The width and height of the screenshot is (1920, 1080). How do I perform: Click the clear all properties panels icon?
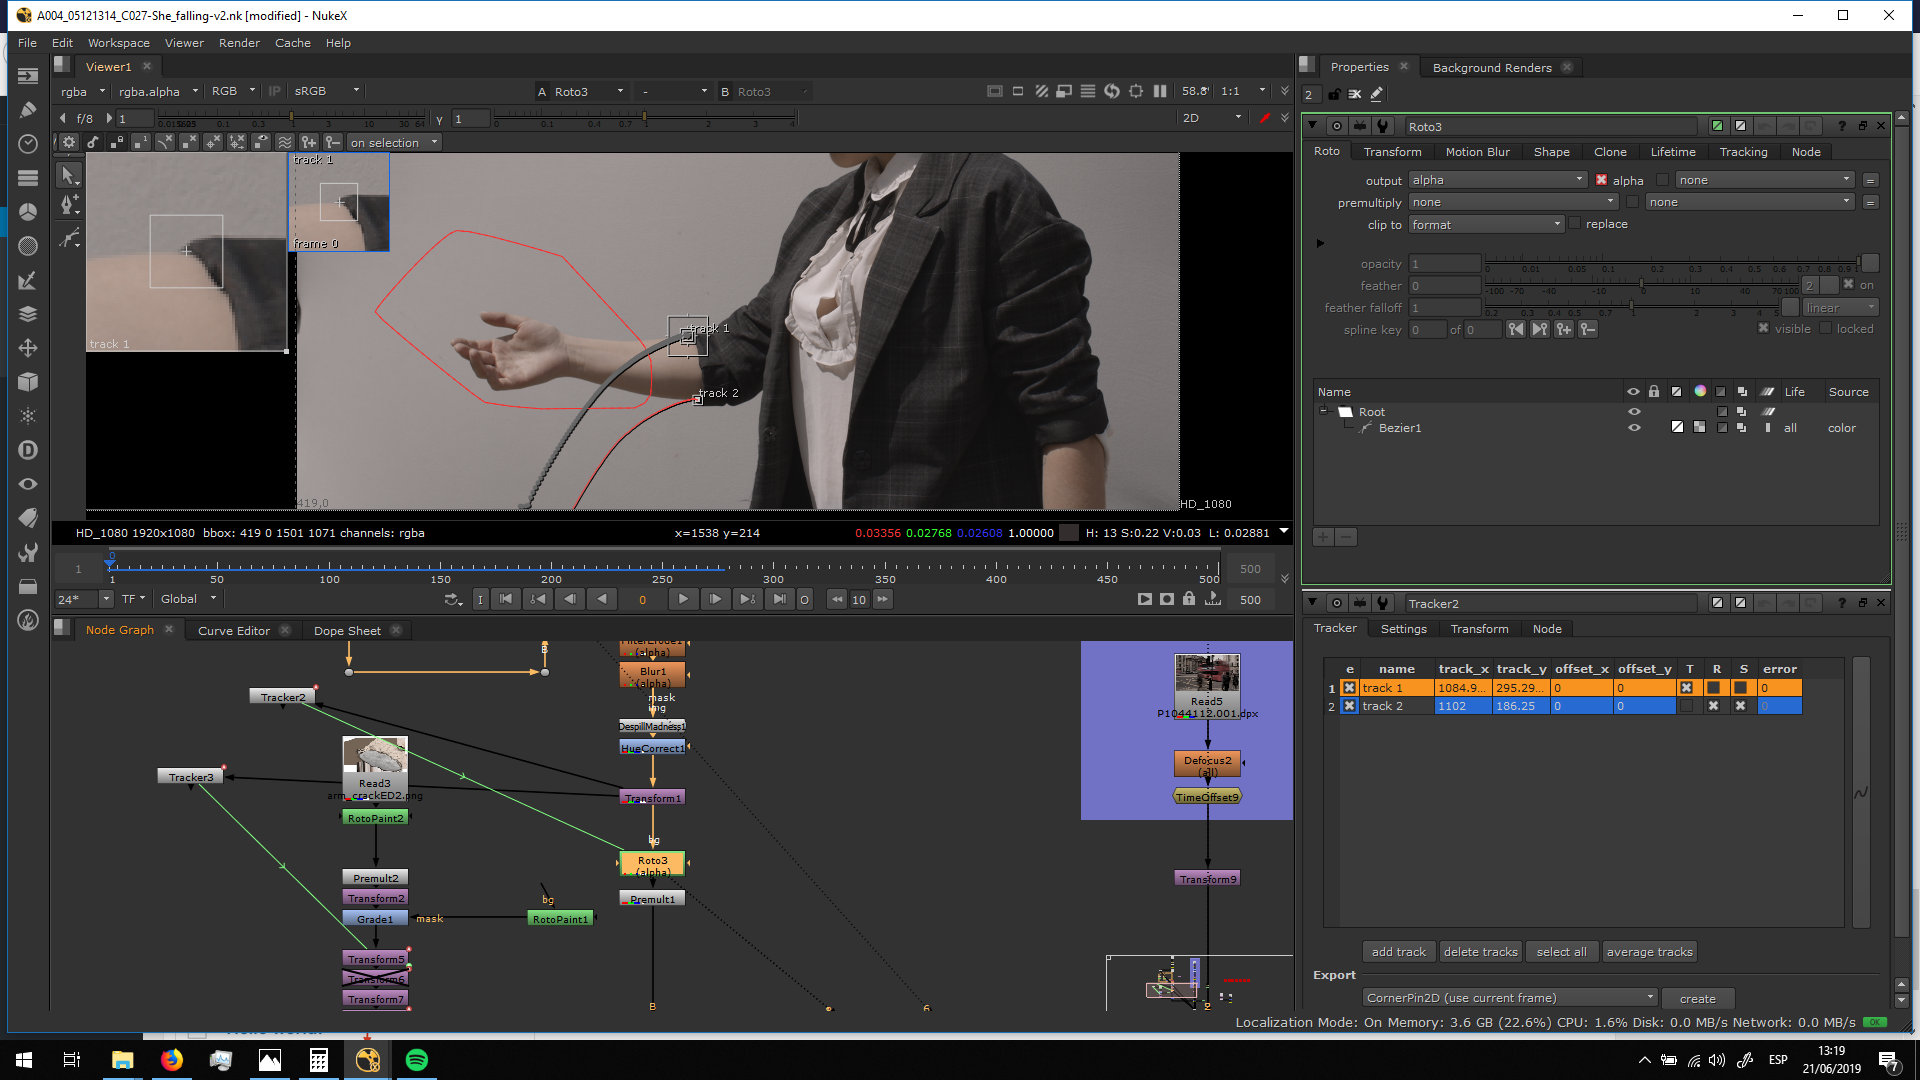(x=1355, y=94)
